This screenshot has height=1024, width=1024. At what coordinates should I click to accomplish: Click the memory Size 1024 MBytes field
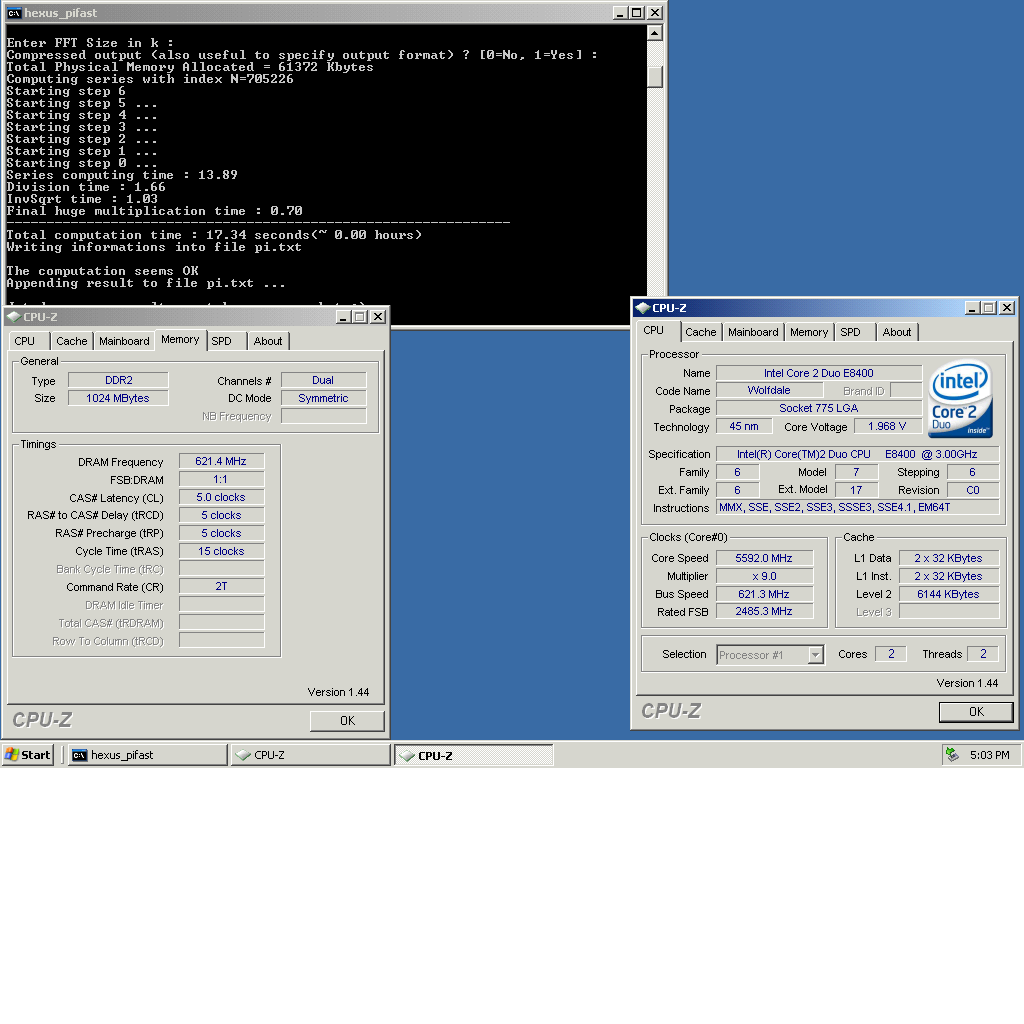click(118, 398)
